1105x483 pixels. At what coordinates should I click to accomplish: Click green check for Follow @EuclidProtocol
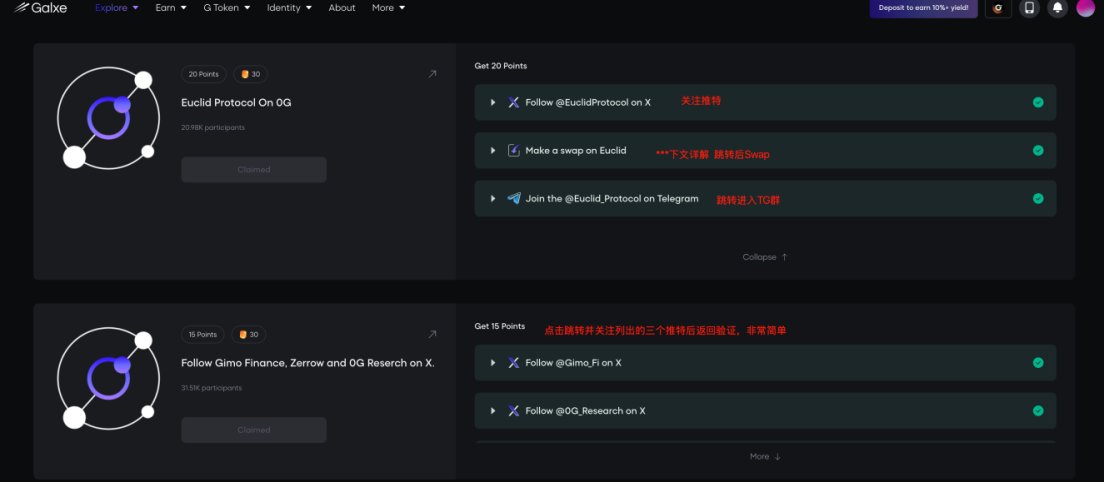coord(1038,102)
